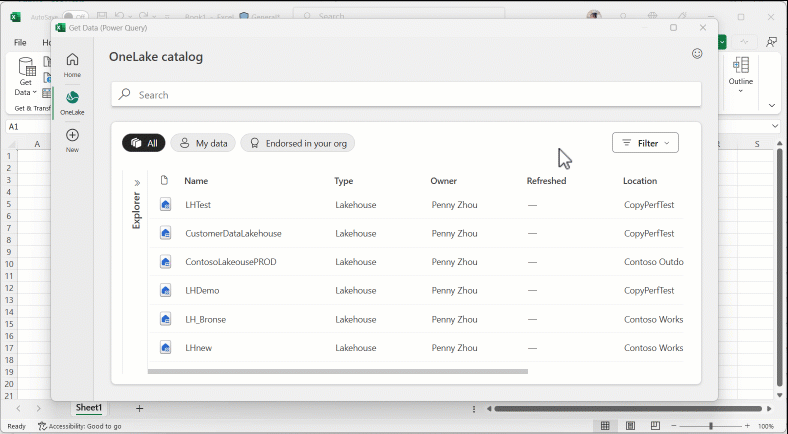Toggle the AutoSave switch

coord(74,17)
